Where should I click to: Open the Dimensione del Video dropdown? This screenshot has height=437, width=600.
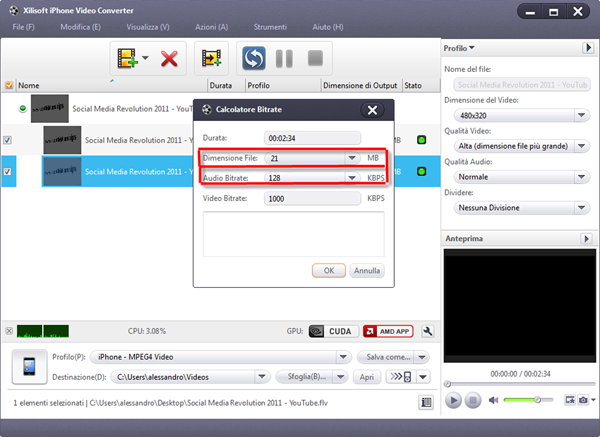[x=581, y=113]
